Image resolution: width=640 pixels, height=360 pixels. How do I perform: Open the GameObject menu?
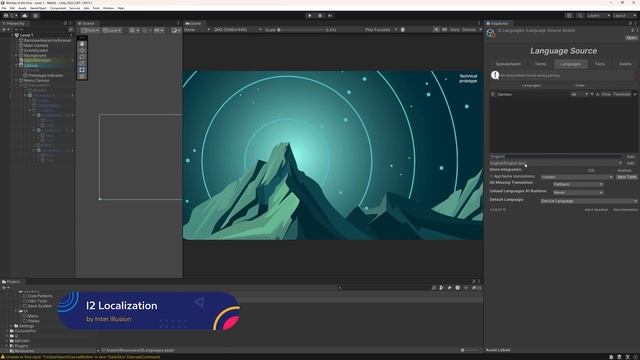tap(38, 8)
